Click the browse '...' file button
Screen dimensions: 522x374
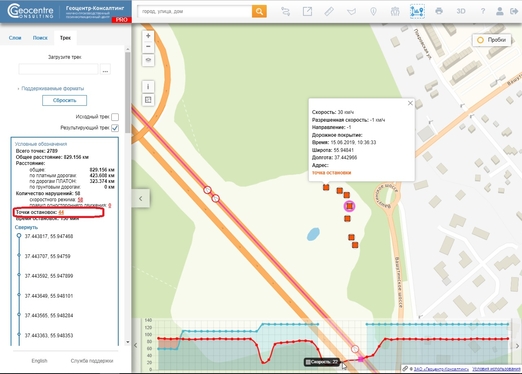pos(105,70)
